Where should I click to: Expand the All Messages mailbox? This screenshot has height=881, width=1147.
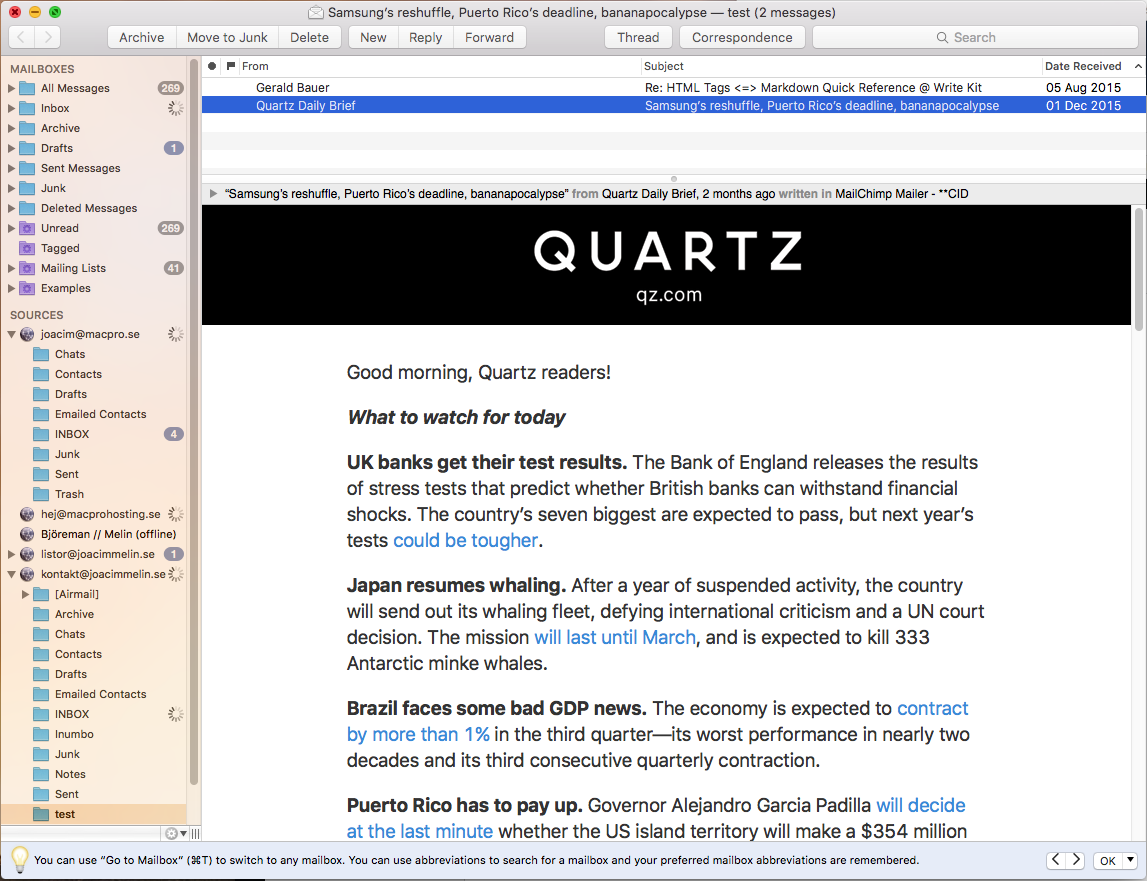11,88
